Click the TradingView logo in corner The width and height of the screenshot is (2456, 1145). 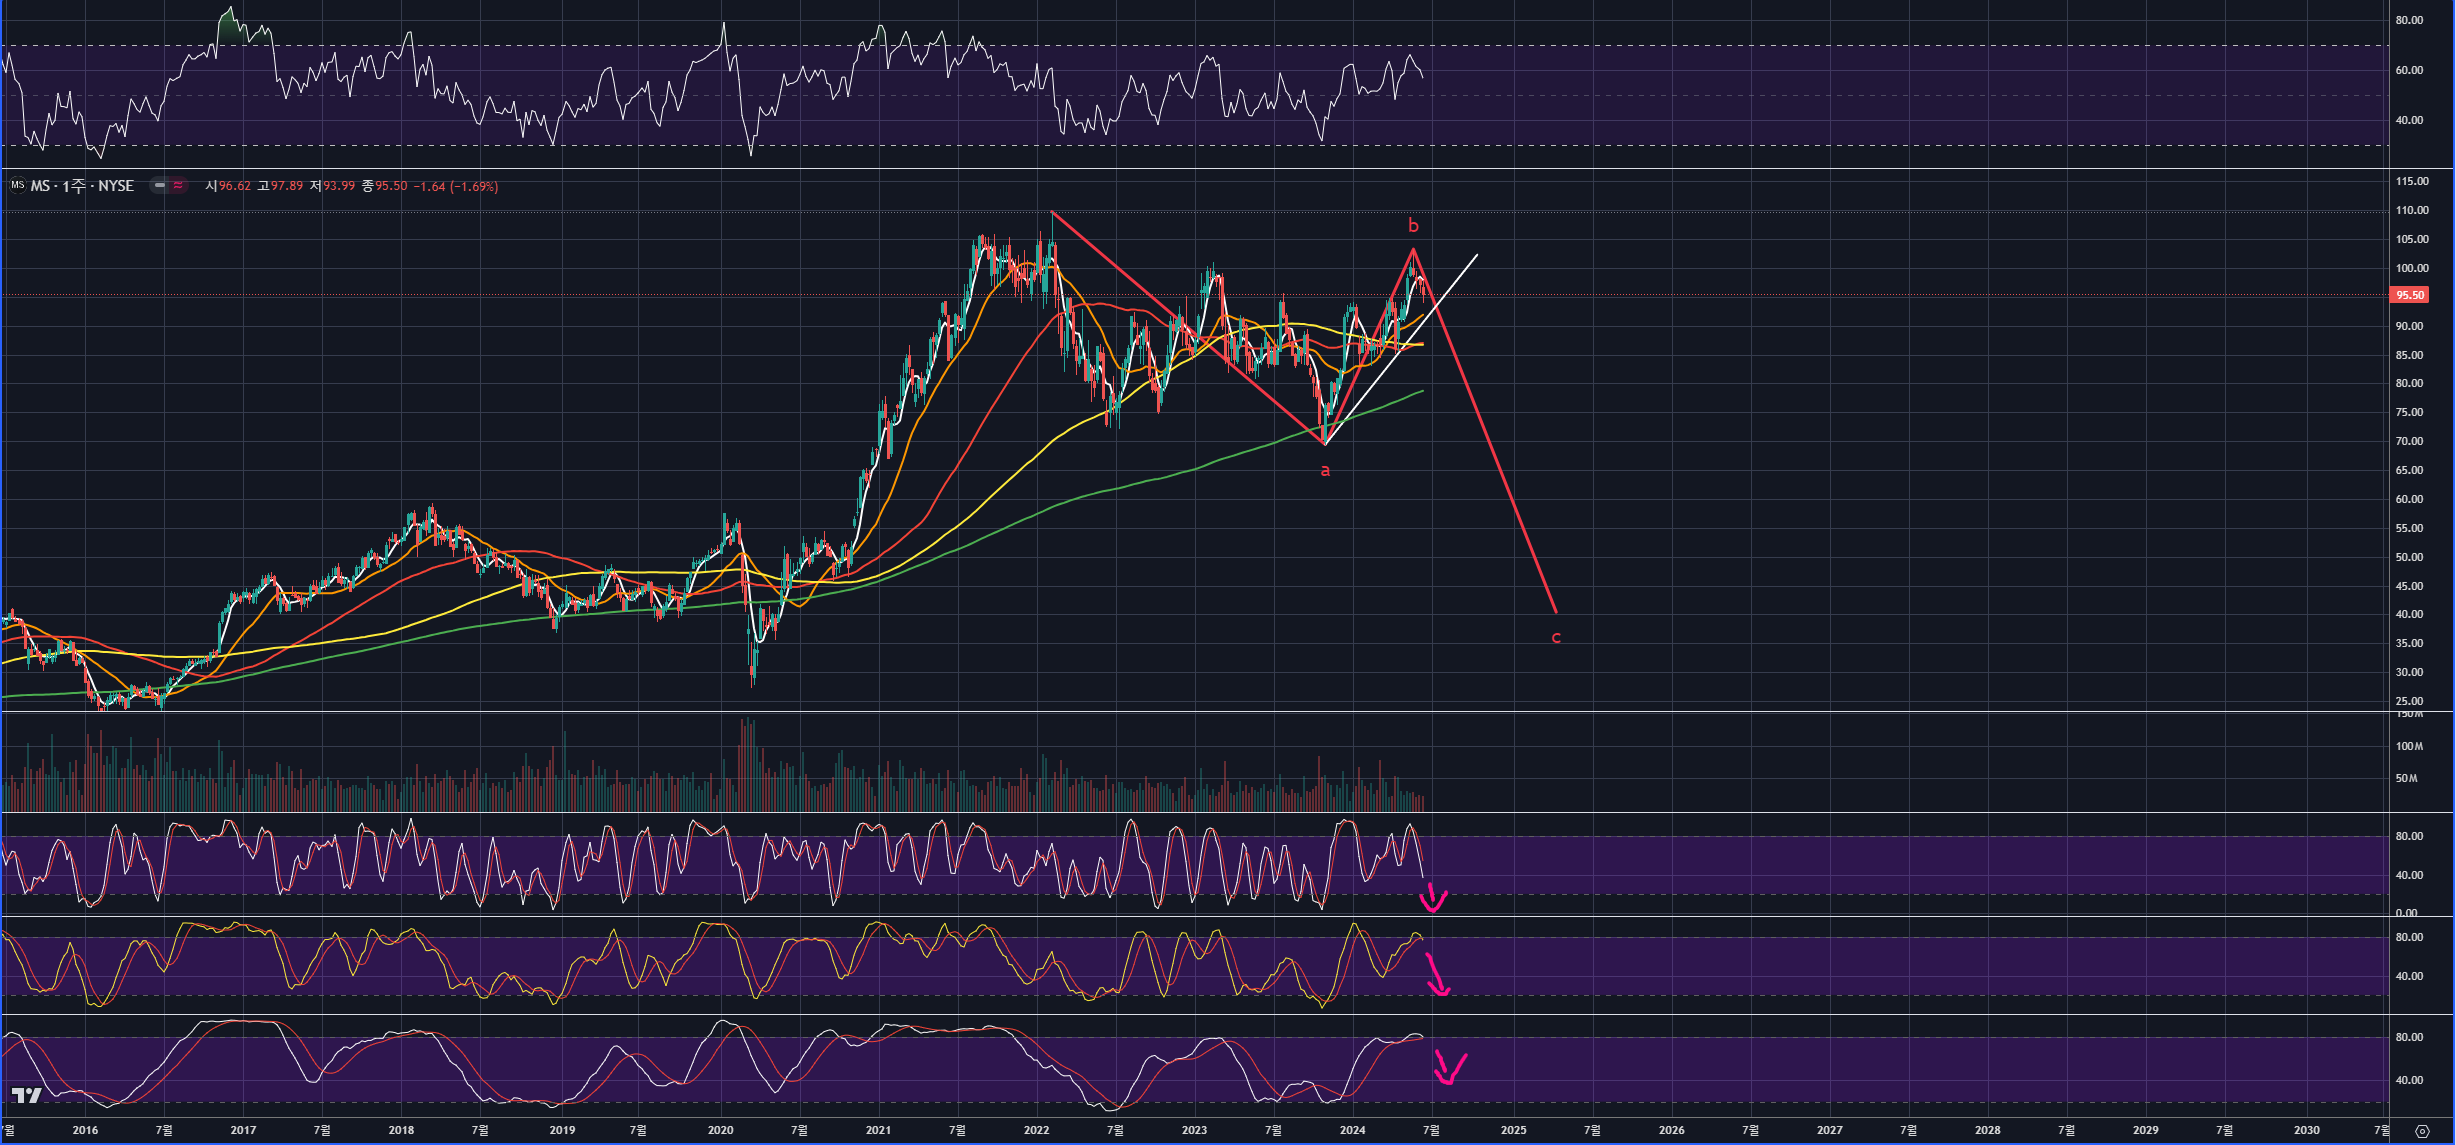[x=26, y=1096]
